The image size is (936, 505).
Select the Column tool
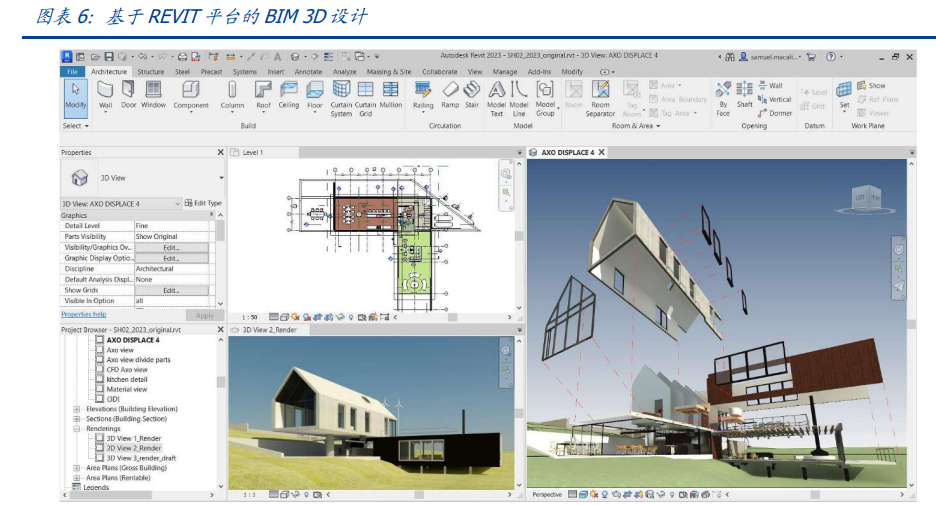pos(232,96)
